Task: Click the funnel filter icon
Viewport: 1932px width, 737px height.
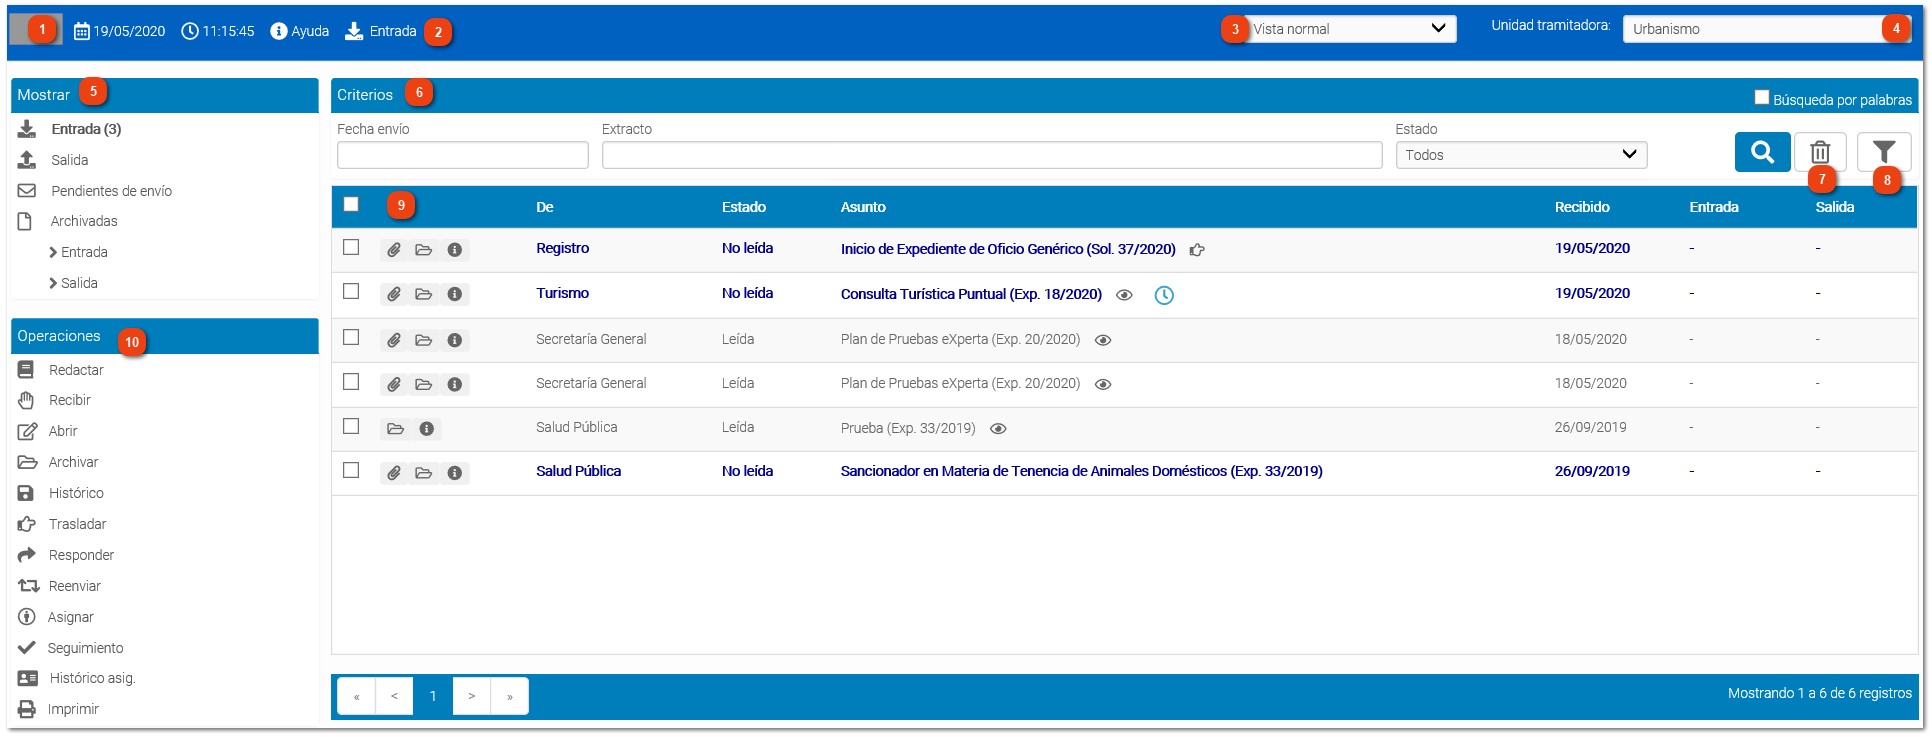Action: (1883, 152)
